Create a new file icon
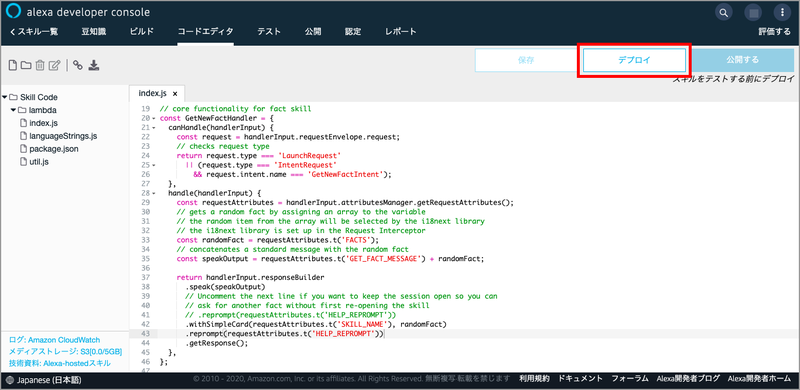 [13, 65]
